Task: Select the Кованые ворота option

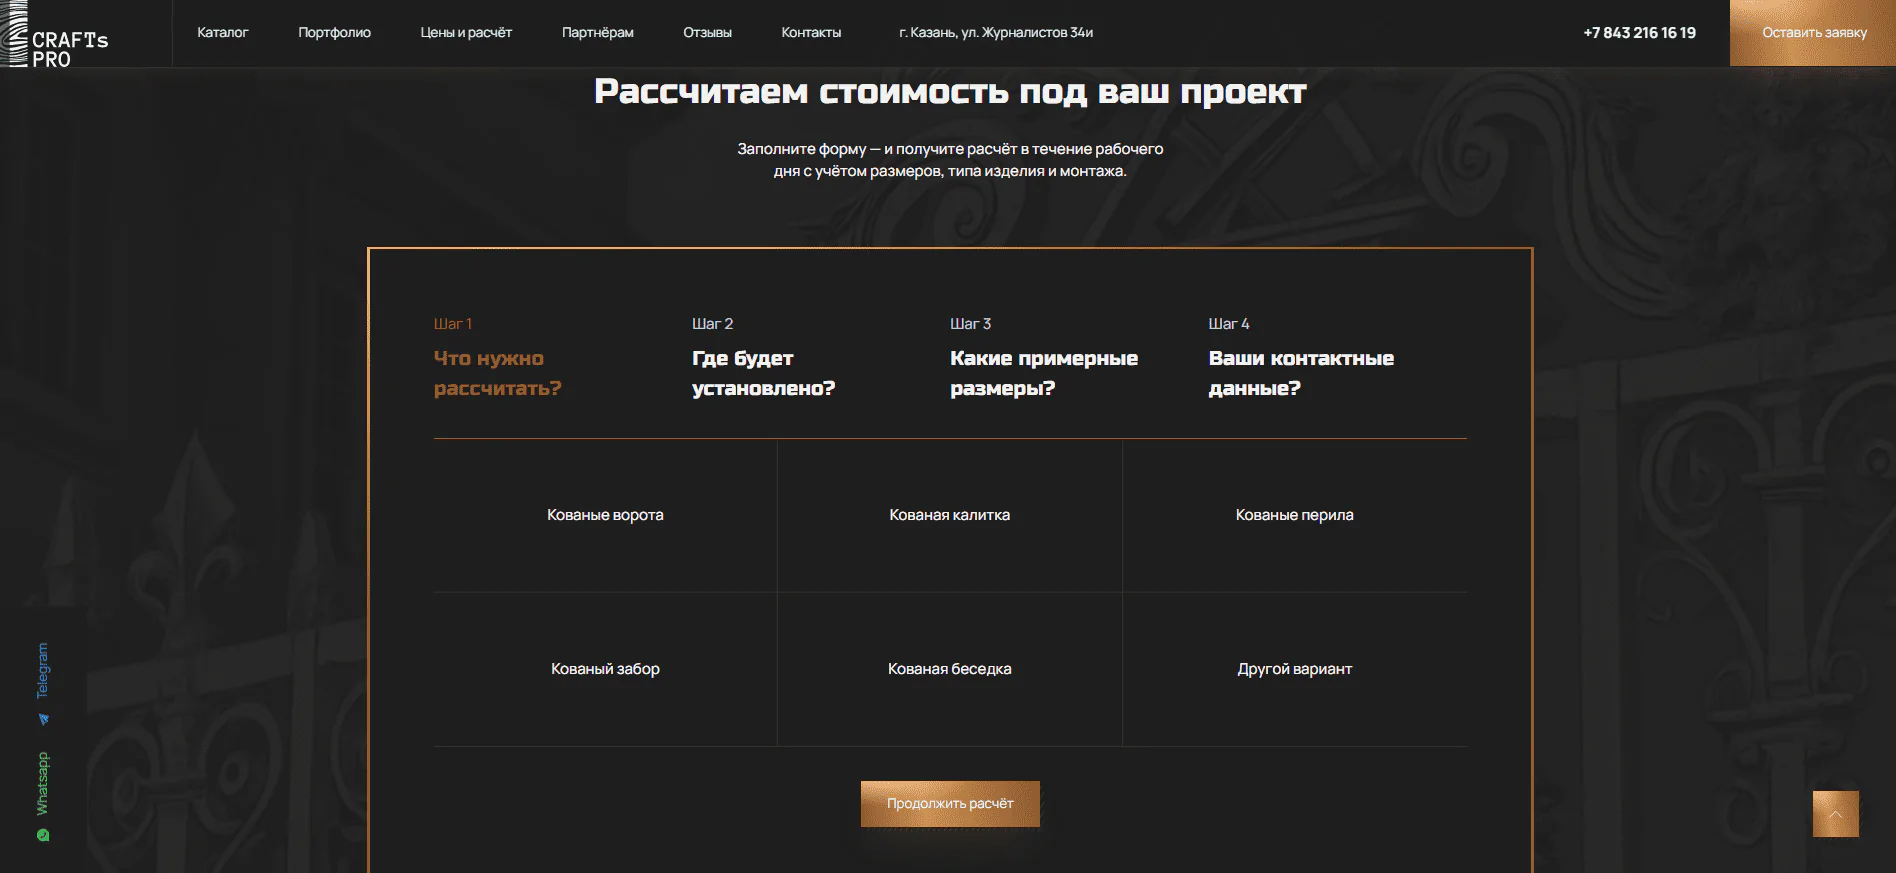Action: click(605, 515)
